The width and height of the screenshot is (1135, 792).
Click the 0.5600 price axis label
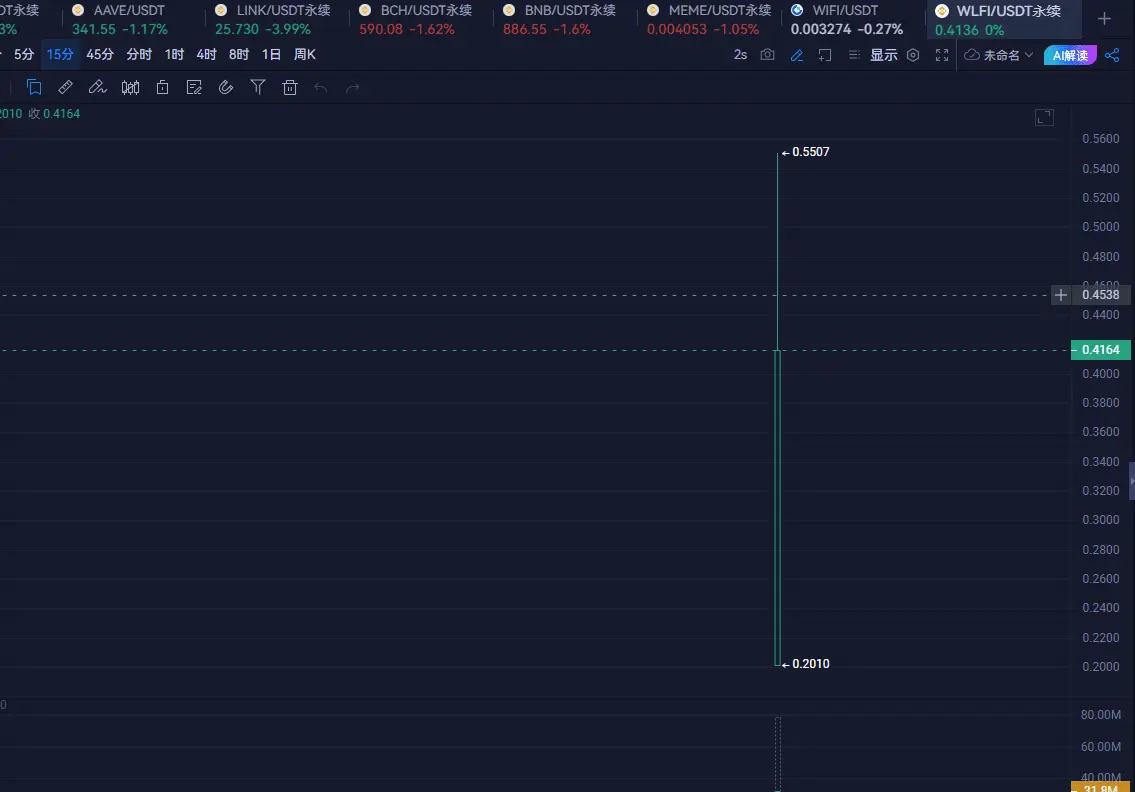[1100, 139]
